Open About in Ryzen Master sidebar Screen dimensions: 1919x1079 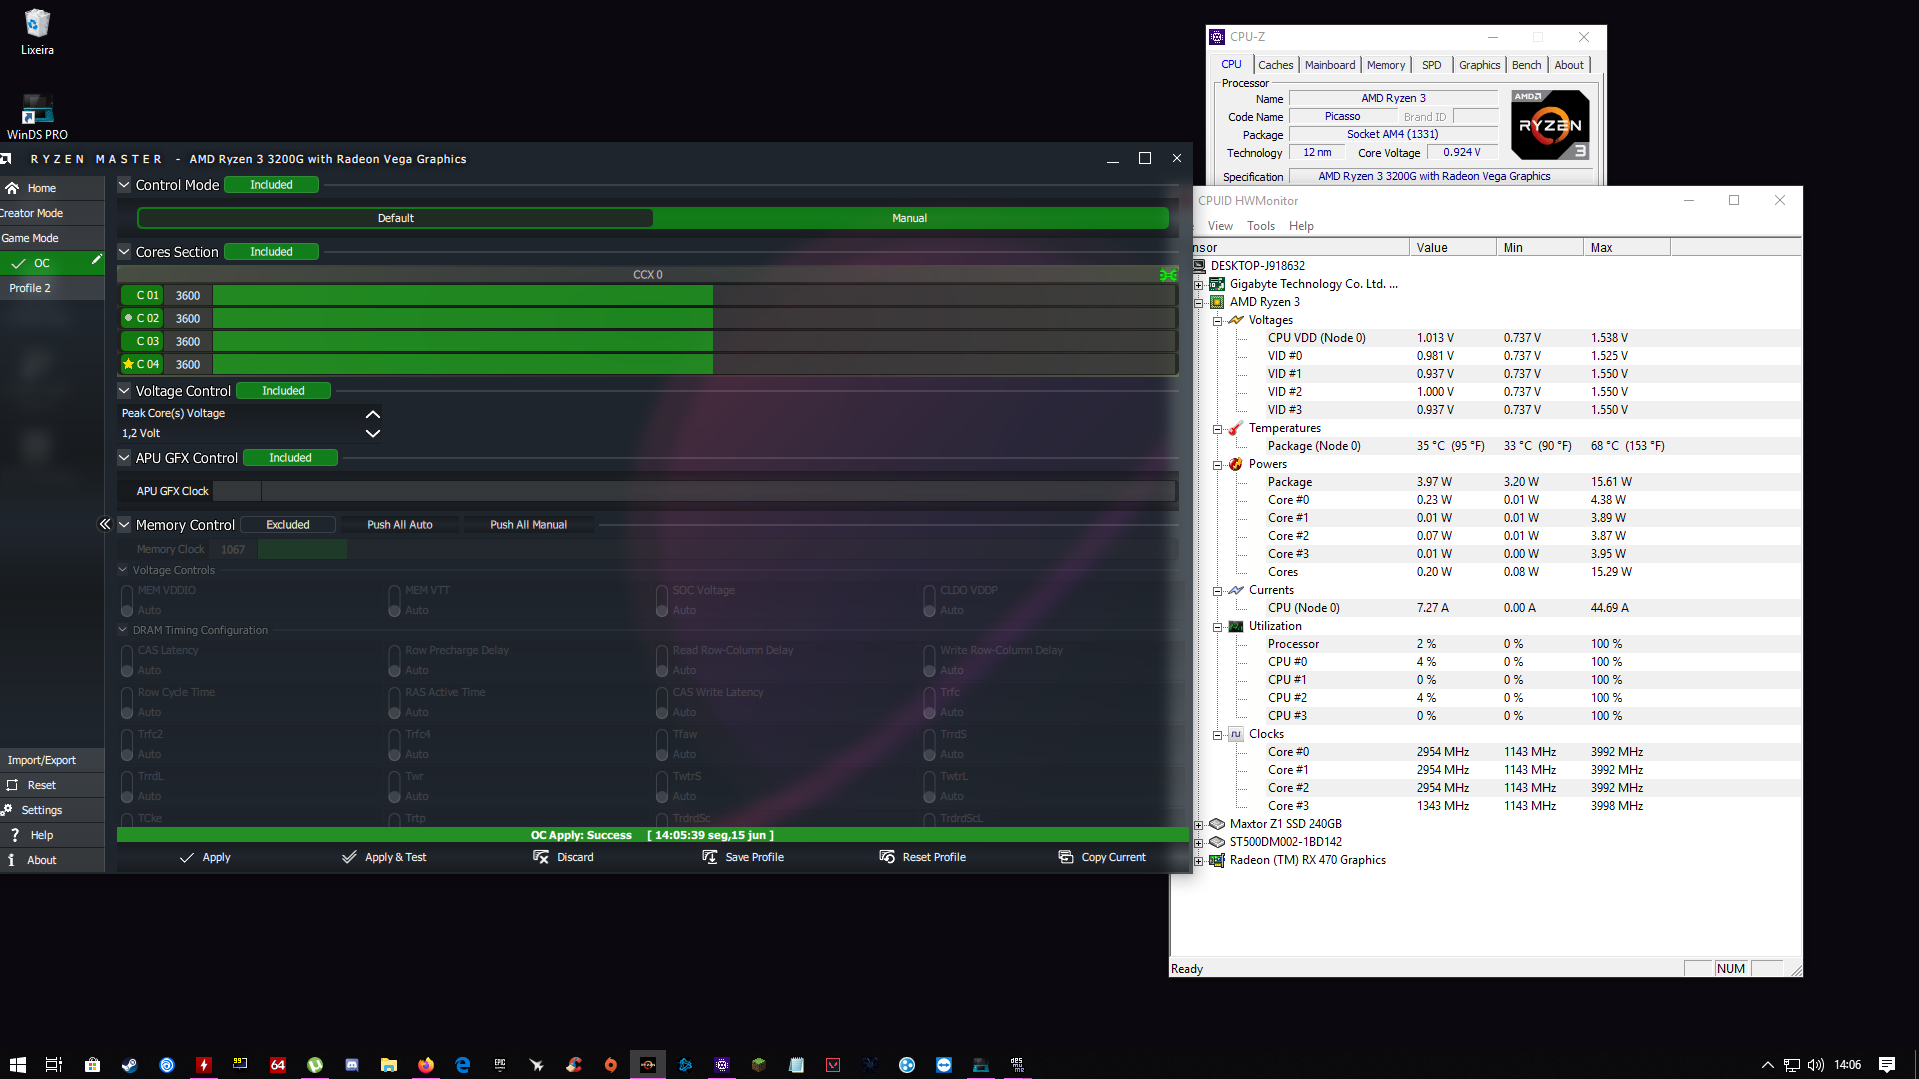point(41,860)
